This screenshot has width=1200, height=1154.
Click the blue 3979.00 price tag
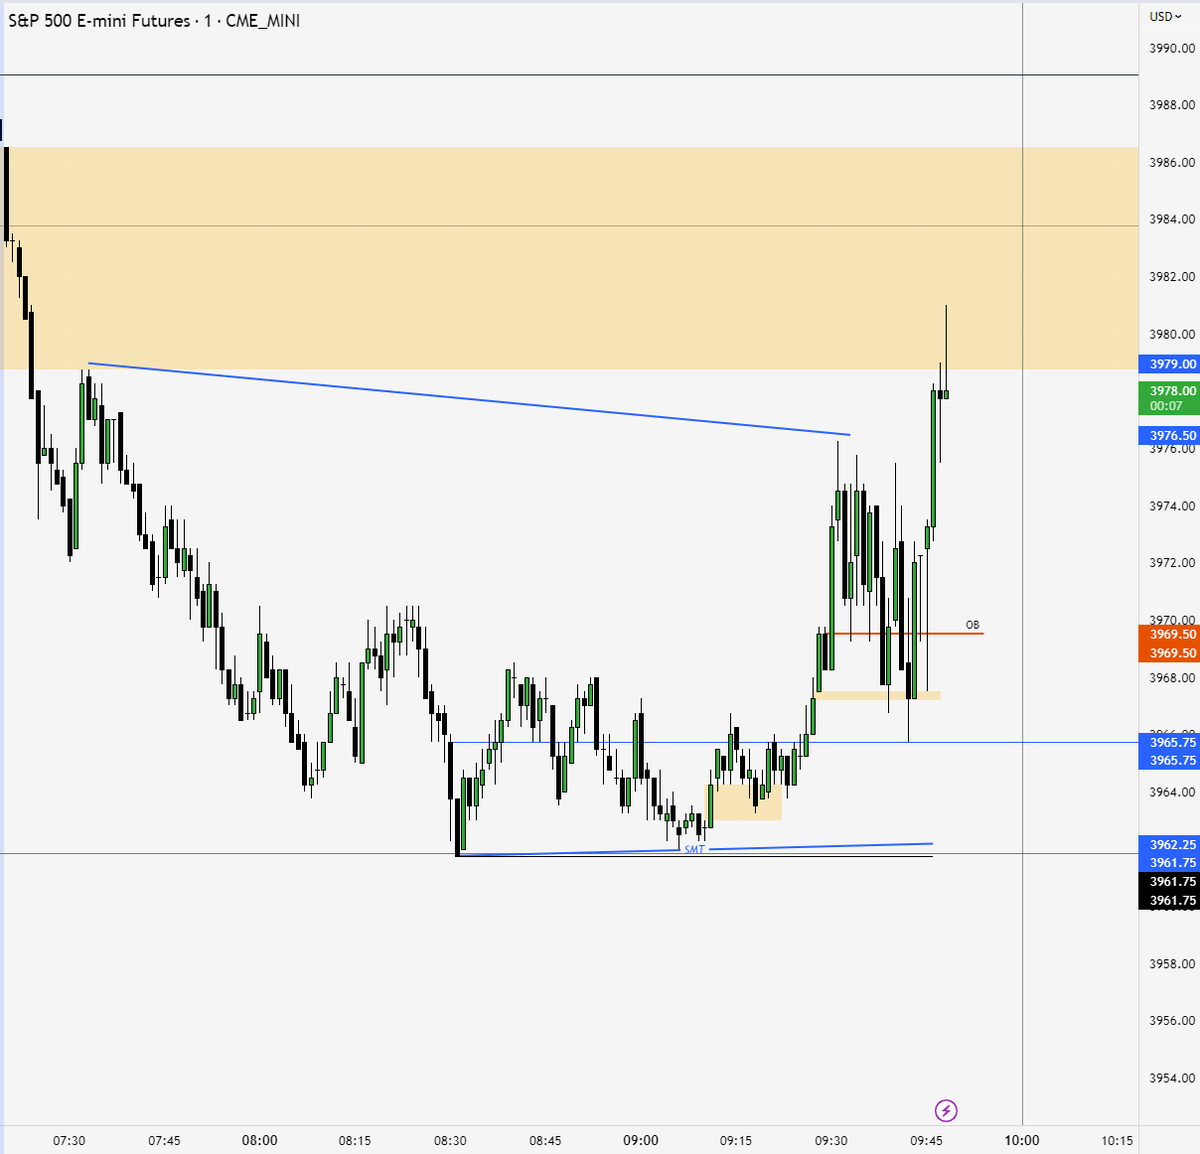[x=1169, y=364]
